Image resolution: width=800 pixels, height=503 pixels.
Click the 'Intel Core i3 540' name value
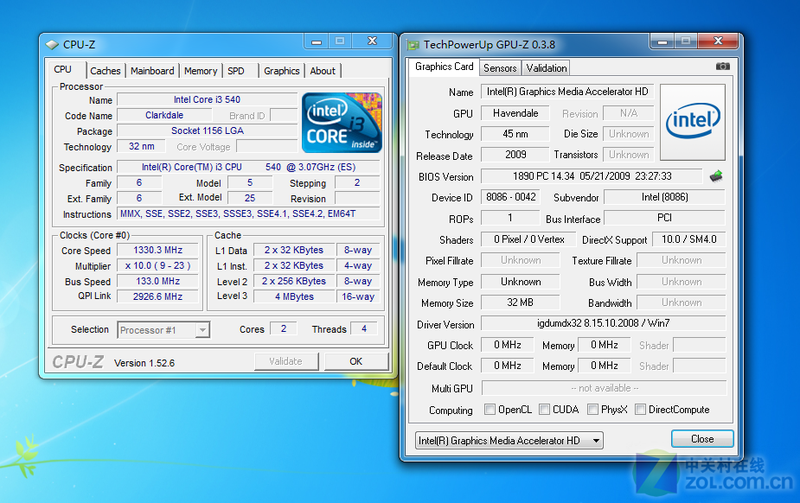[207, 99]
